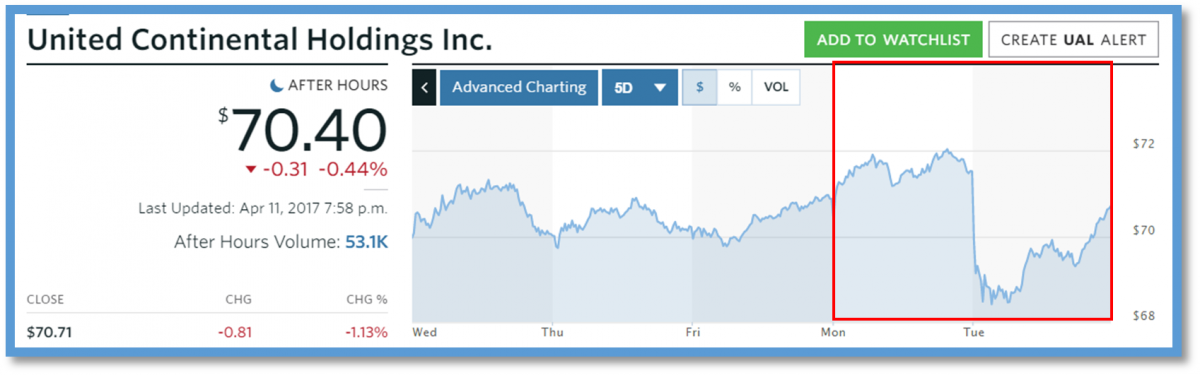Click the Tue marker on chart axis
Screen dimensions: 1200x375
[972, 330]
